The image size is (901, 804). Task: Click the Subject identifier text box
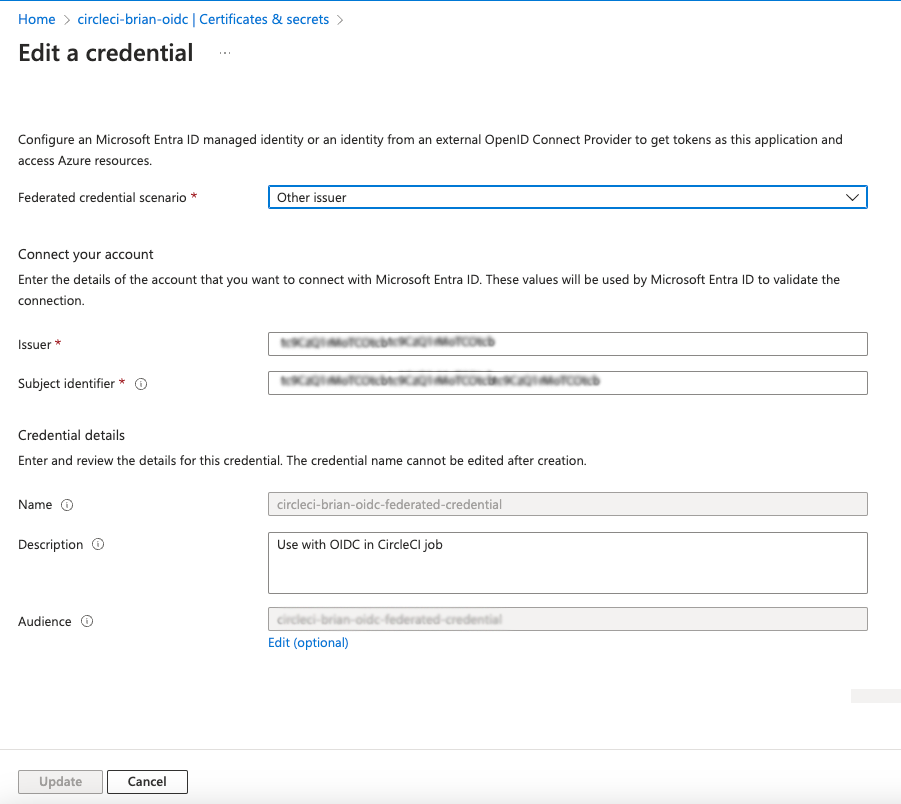click(x=567, y=383)
